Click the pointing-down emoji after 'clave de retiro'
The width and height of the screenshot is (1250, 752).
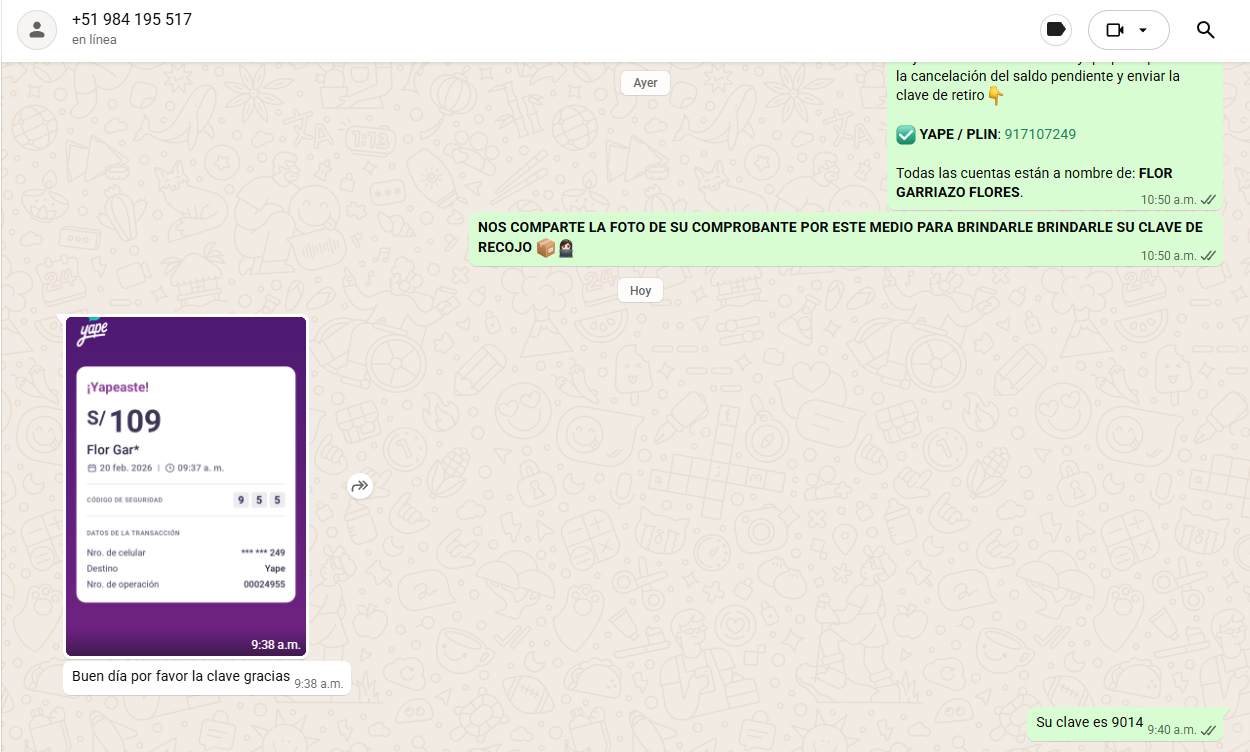click(995, 96)
